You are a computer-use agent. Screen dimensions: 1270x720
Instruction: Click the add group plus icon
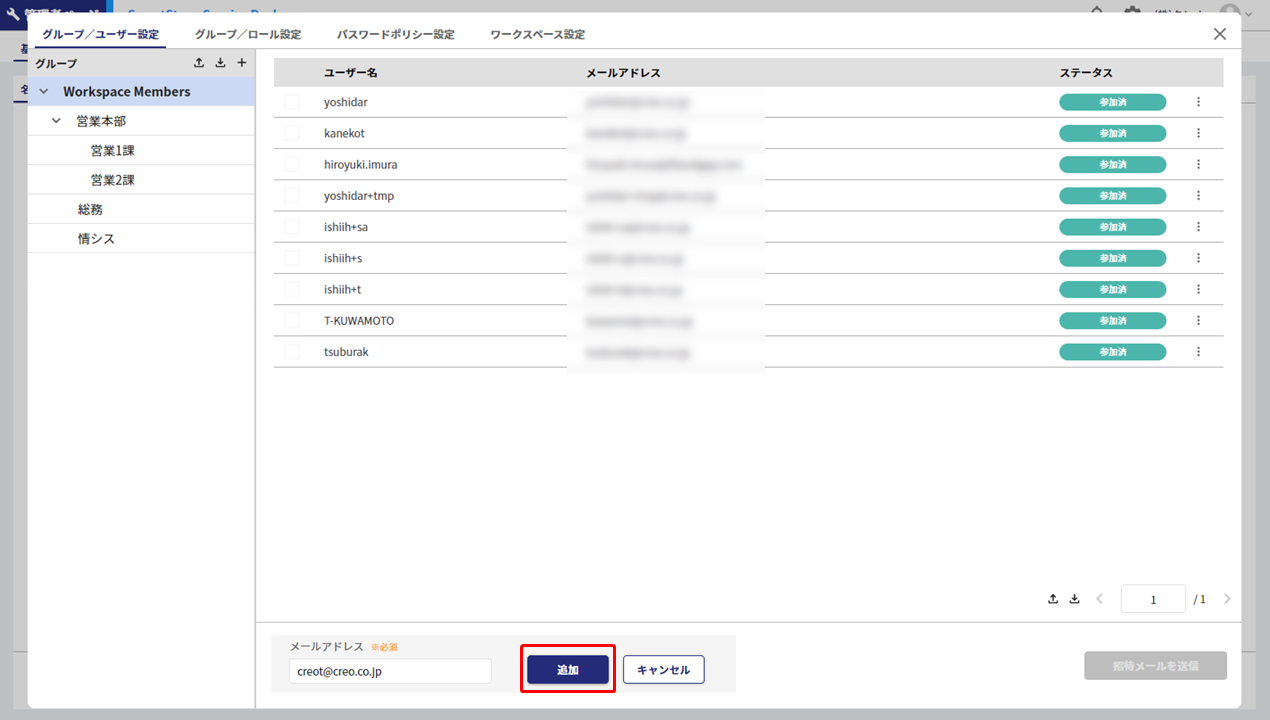pos(241,63)
